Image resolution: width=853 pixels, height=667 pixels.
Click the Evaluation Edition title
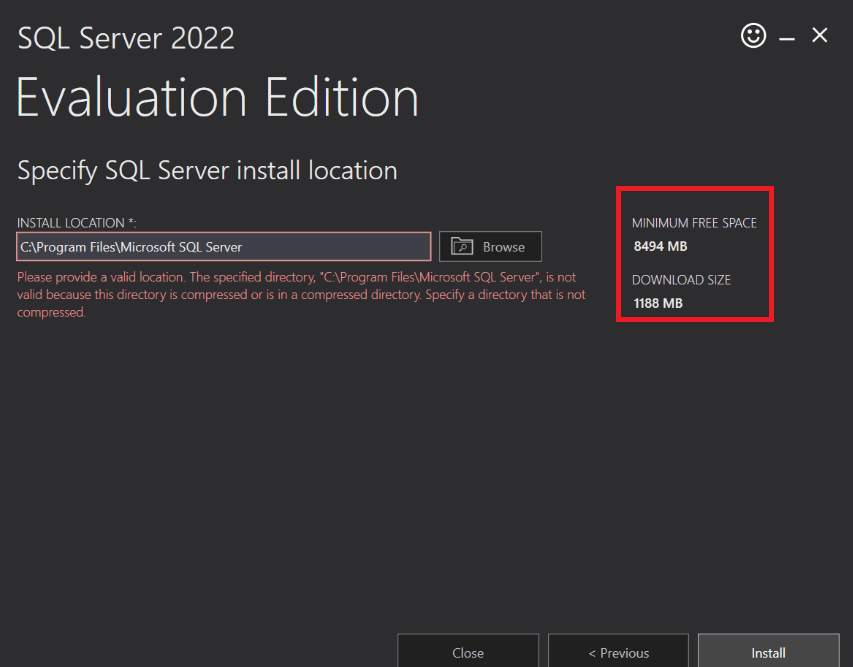[x=218, y=97]
